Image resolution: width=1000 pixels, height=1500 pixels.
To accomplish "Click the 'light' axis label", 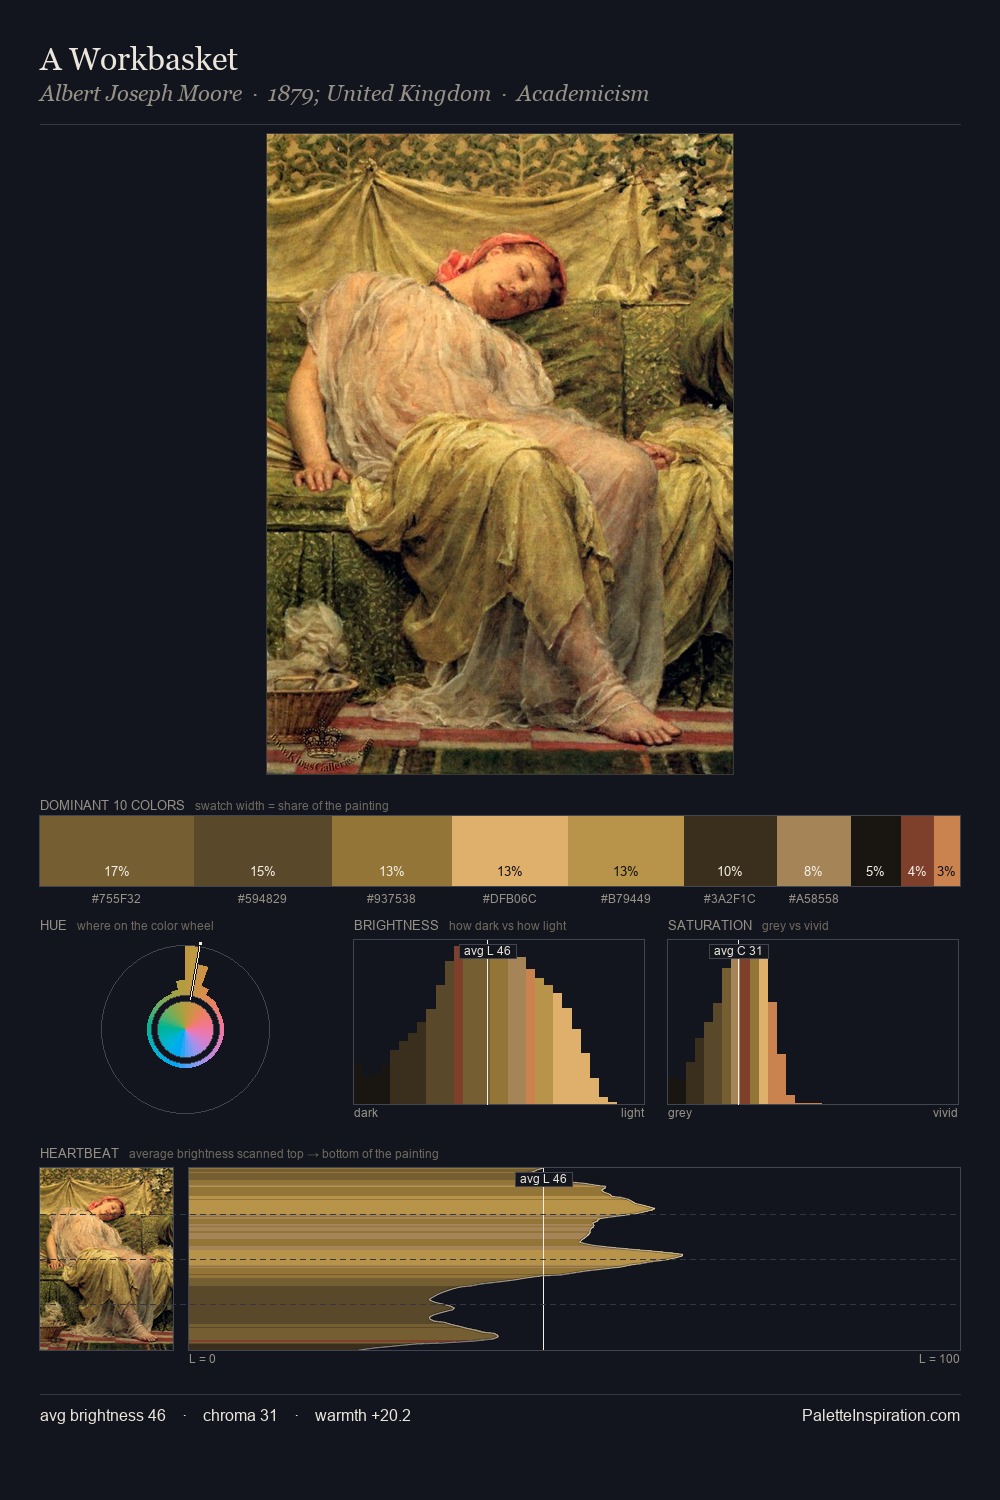I will pyautogui.click(x=632, y=1112).
